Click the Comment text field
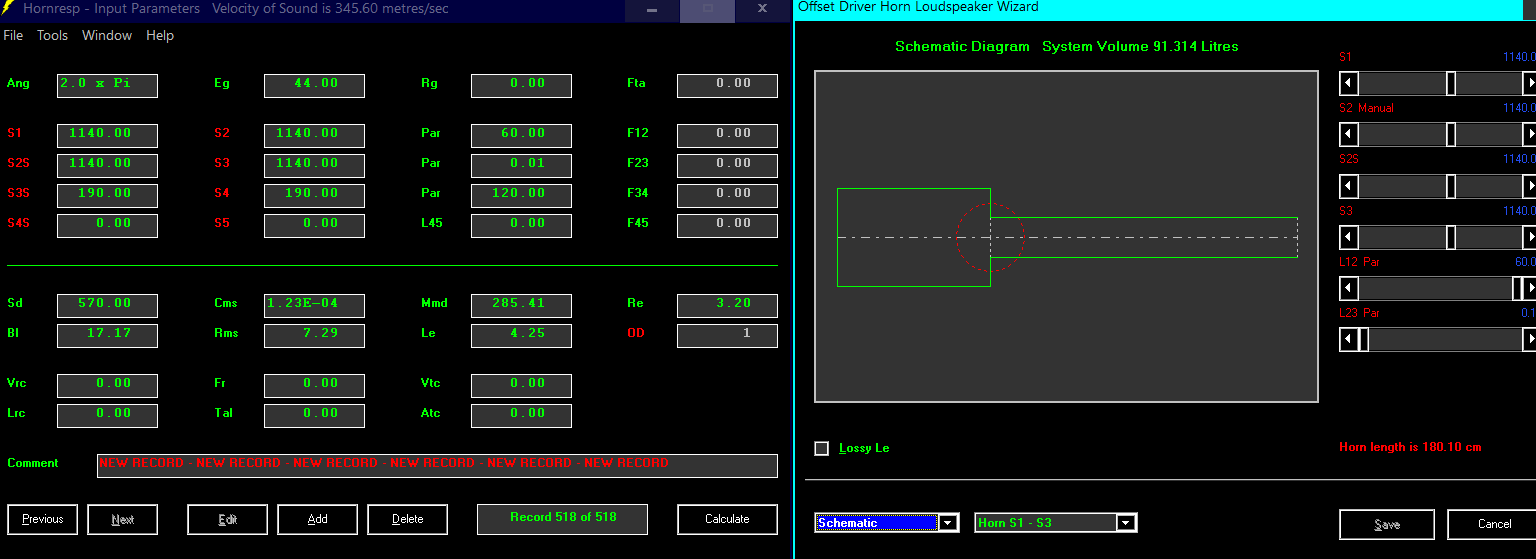 pyautogui.click(x=437, y=465)
